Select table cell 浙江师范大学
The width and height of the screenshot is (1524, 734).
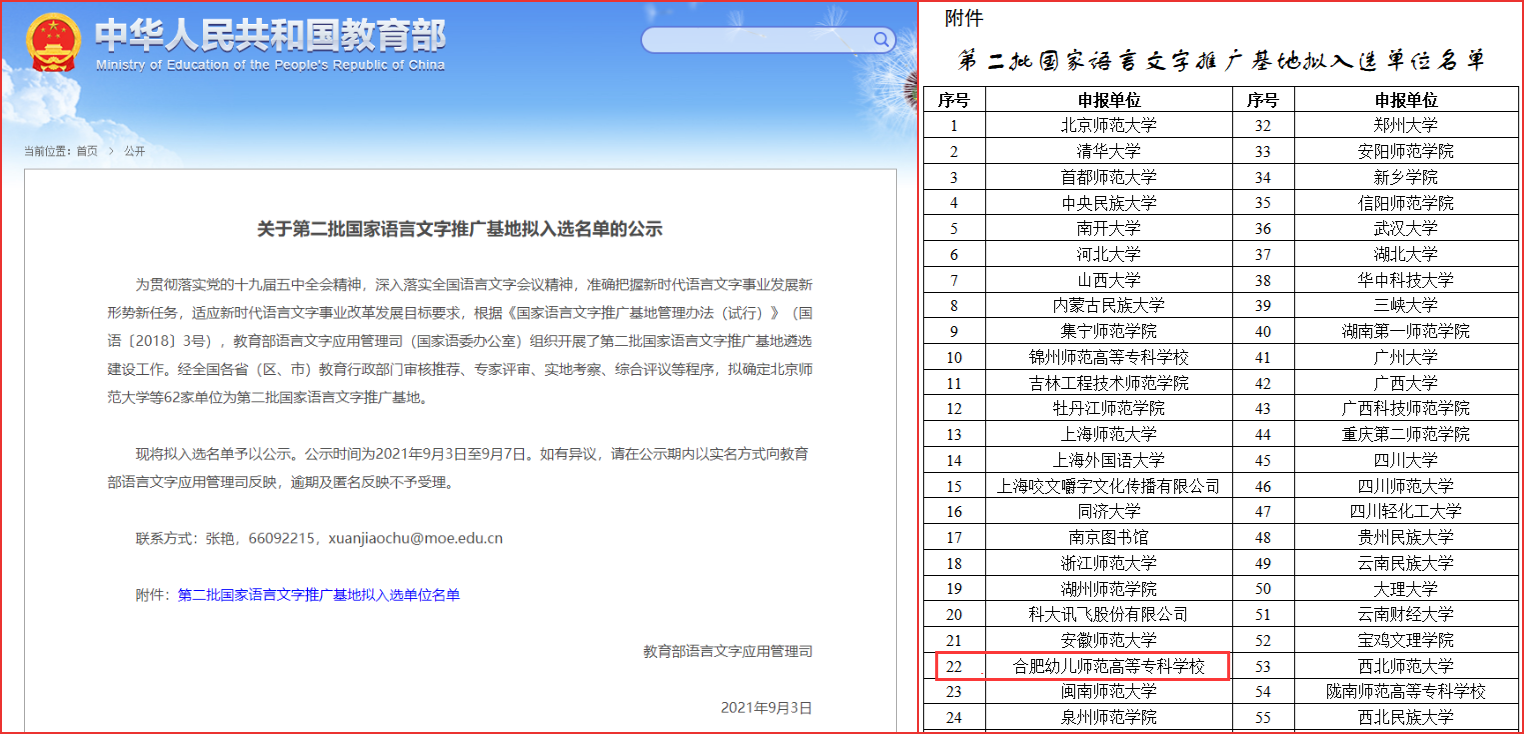[1109, 563]
